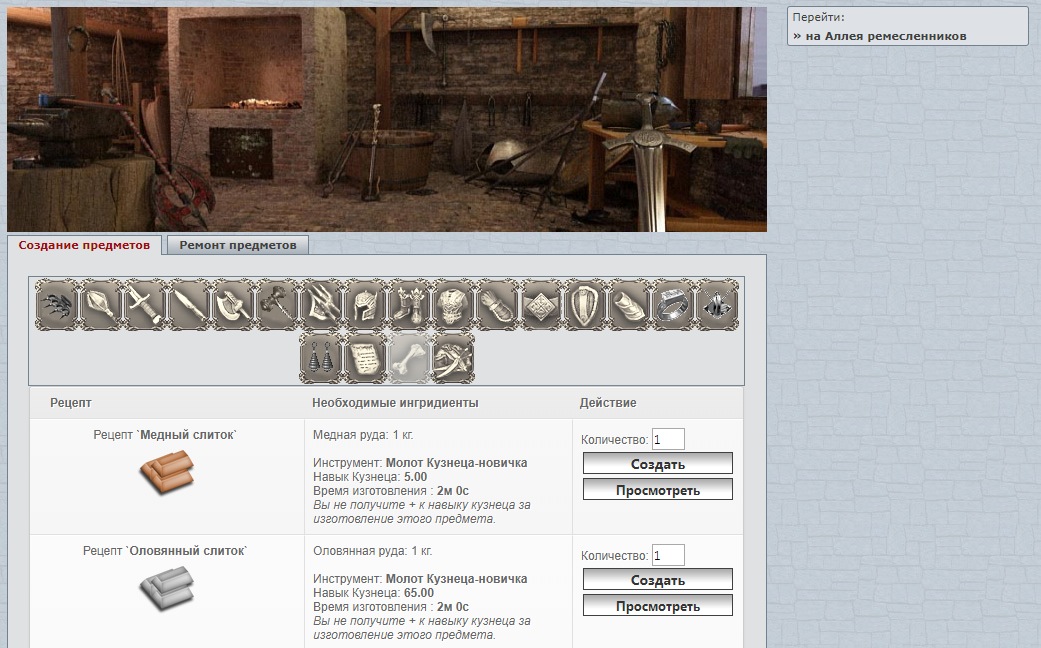
Task: Open the earrings category icon
Action: click(321, 358)
